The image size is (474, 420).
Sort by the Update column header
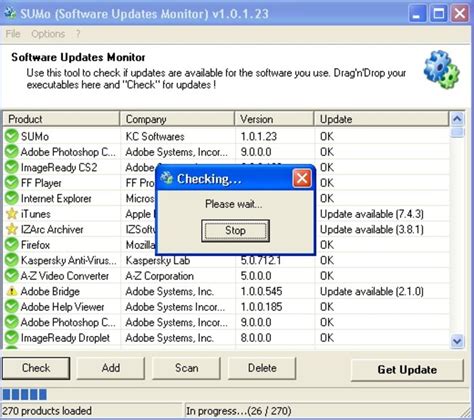(x=381, y=119)
